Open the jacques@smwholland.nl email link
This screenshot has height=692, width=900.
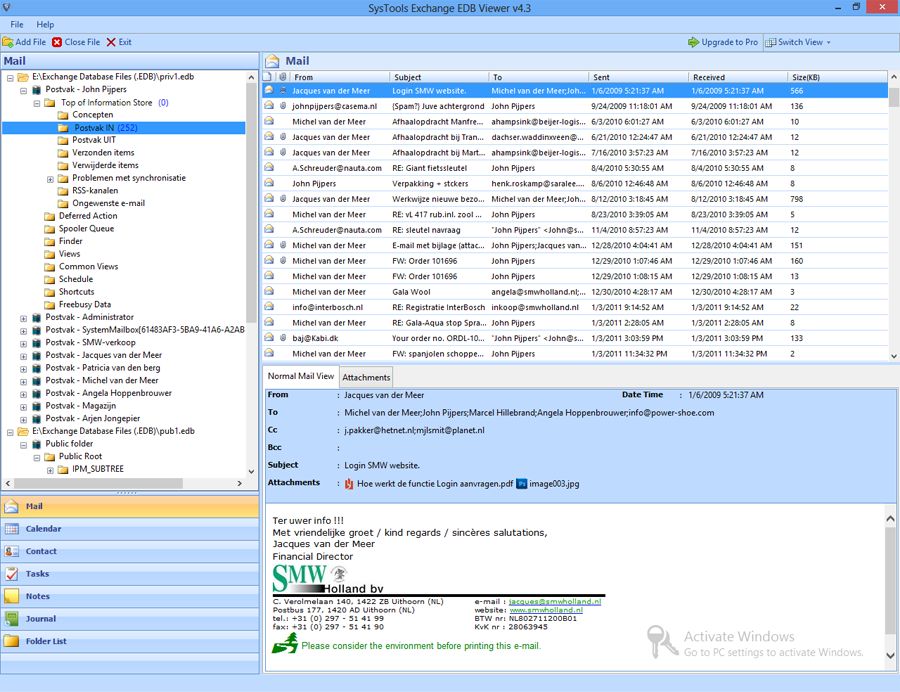[554, 601]
